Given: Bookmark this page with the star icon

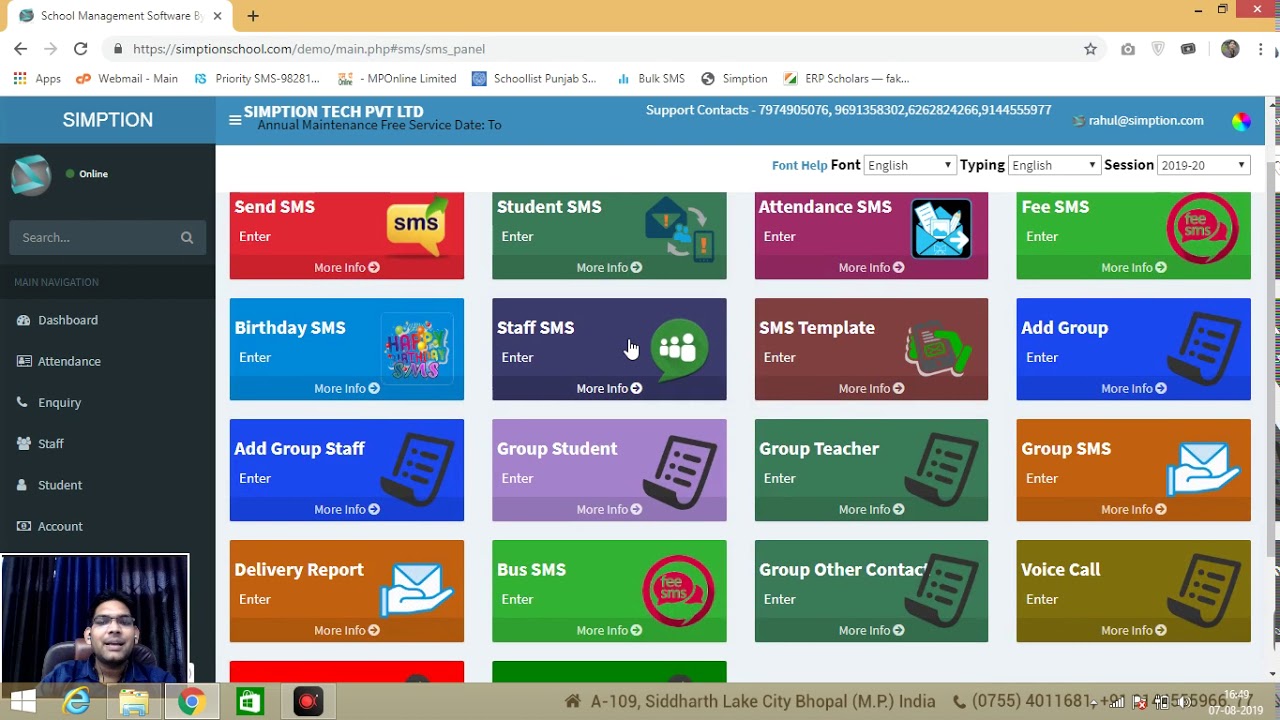Looking at the screenshot, I should click(x=1090, y=49).
